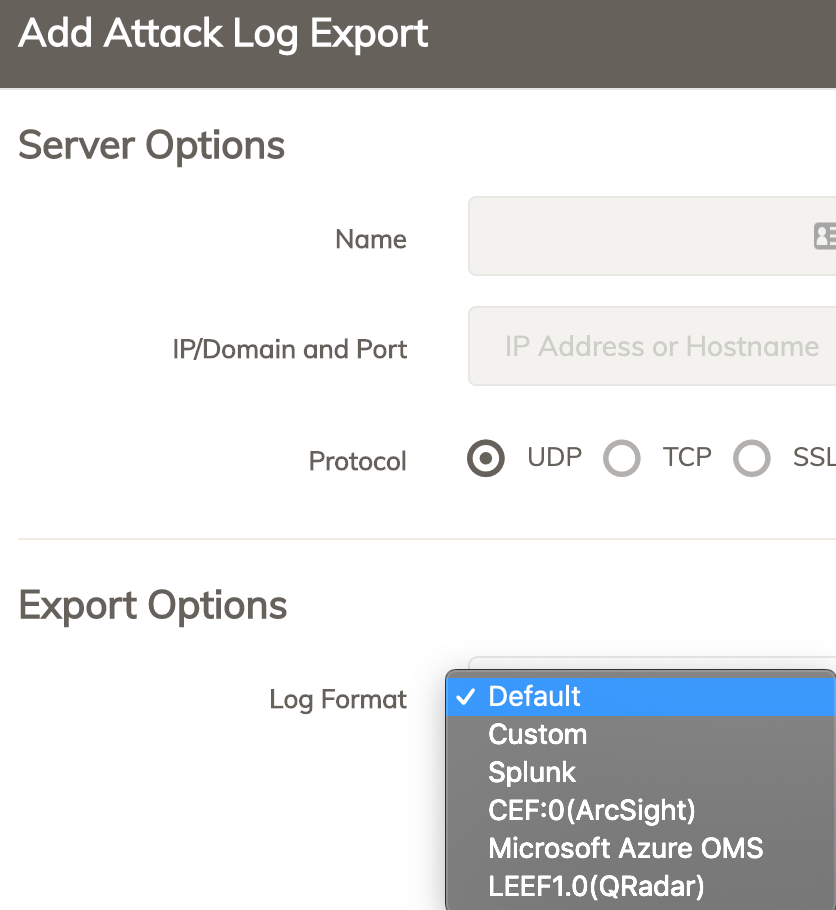Focus the Name text input
This screenshot has height=910, width=836.
point(640,236)
